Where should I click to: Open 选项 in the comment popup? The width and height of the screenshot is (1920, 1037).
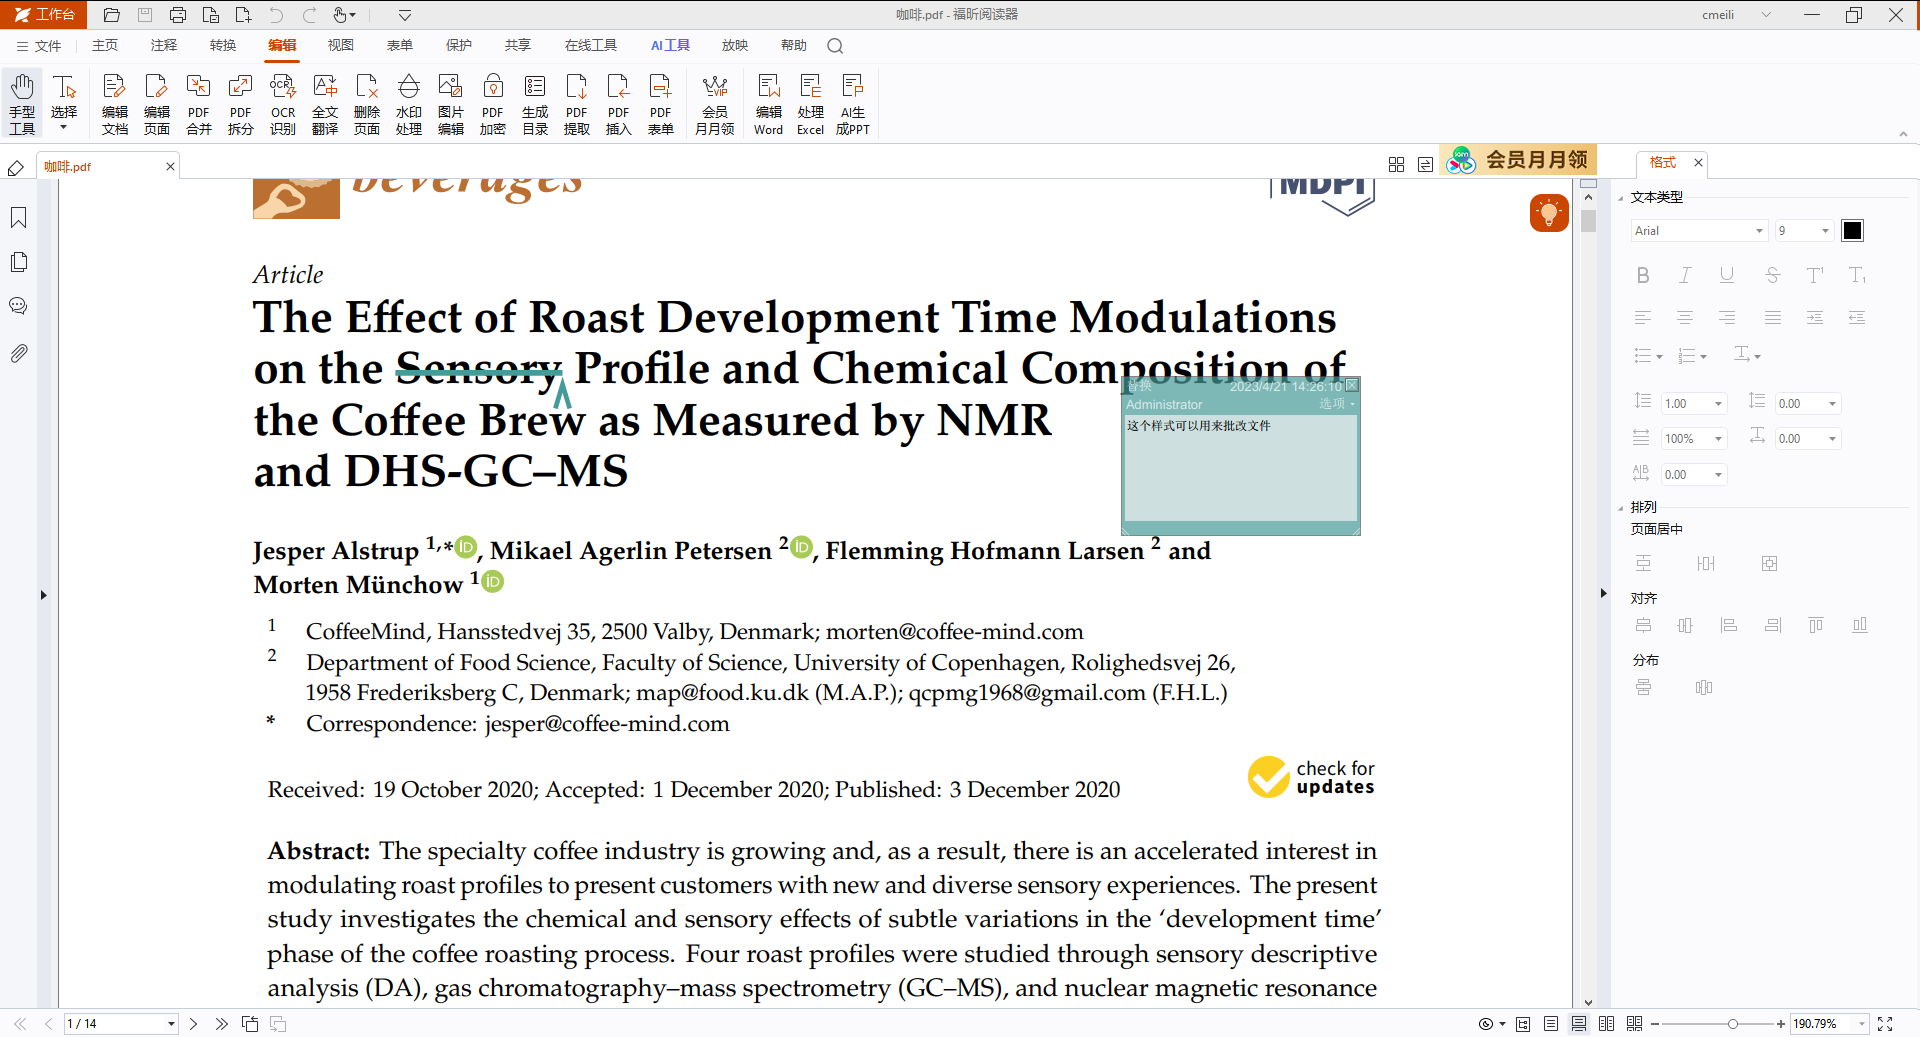[1336, 404]
